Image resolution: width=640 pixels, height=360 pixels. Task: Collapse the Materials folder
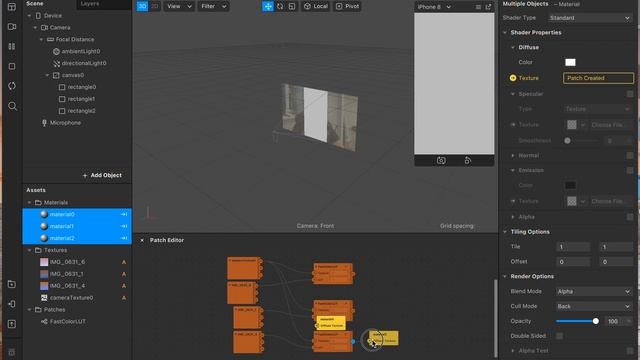[29, 202]
